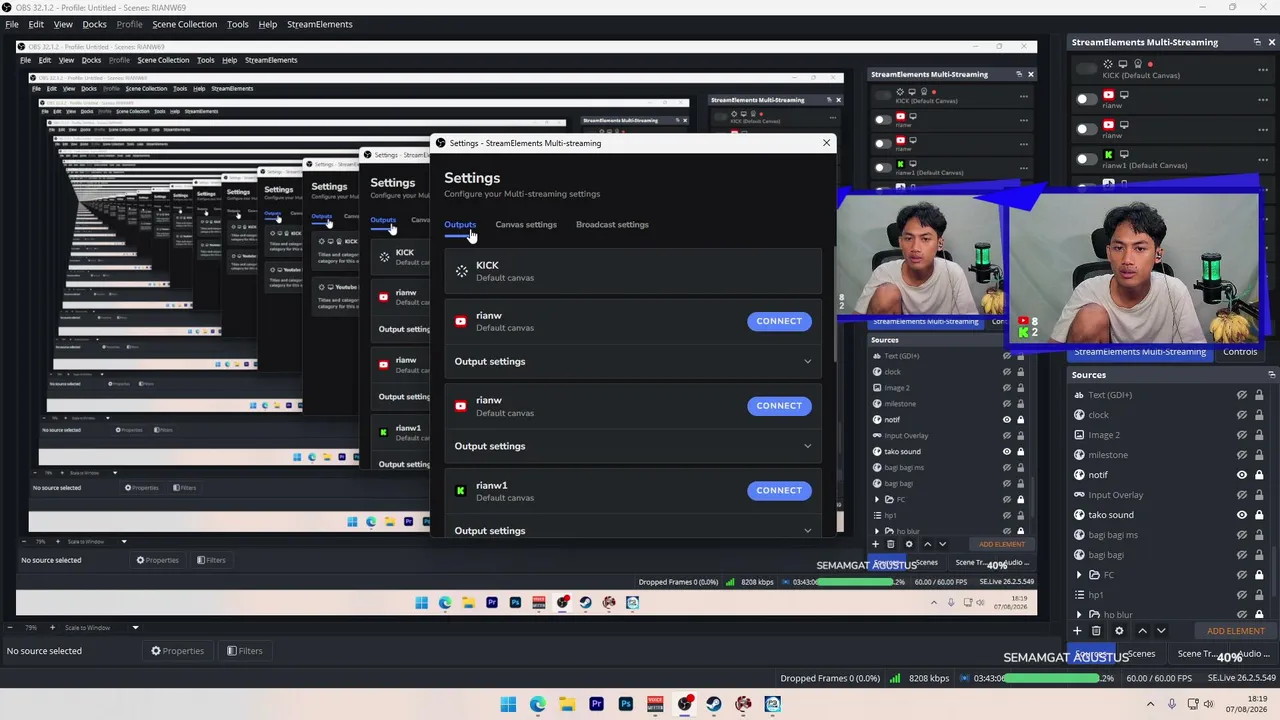The width and height of the screenshot is (1280, 720).
Task: Enable the second rianw YouTube toggle in the dock
Action: [x=1087, y=129]
